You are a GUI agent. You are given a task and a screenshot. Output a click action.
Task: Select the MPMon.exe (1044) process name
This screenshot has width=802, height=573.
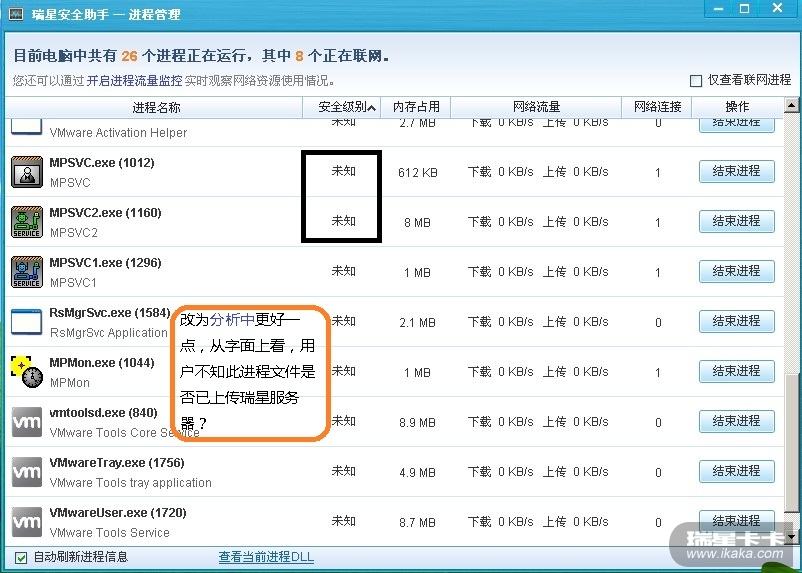102,363
